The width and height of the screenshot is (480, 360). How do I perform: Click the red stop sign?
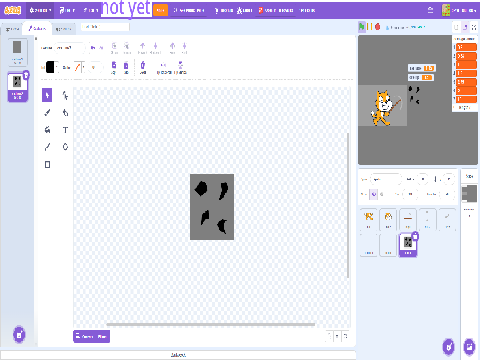point(377,27)
